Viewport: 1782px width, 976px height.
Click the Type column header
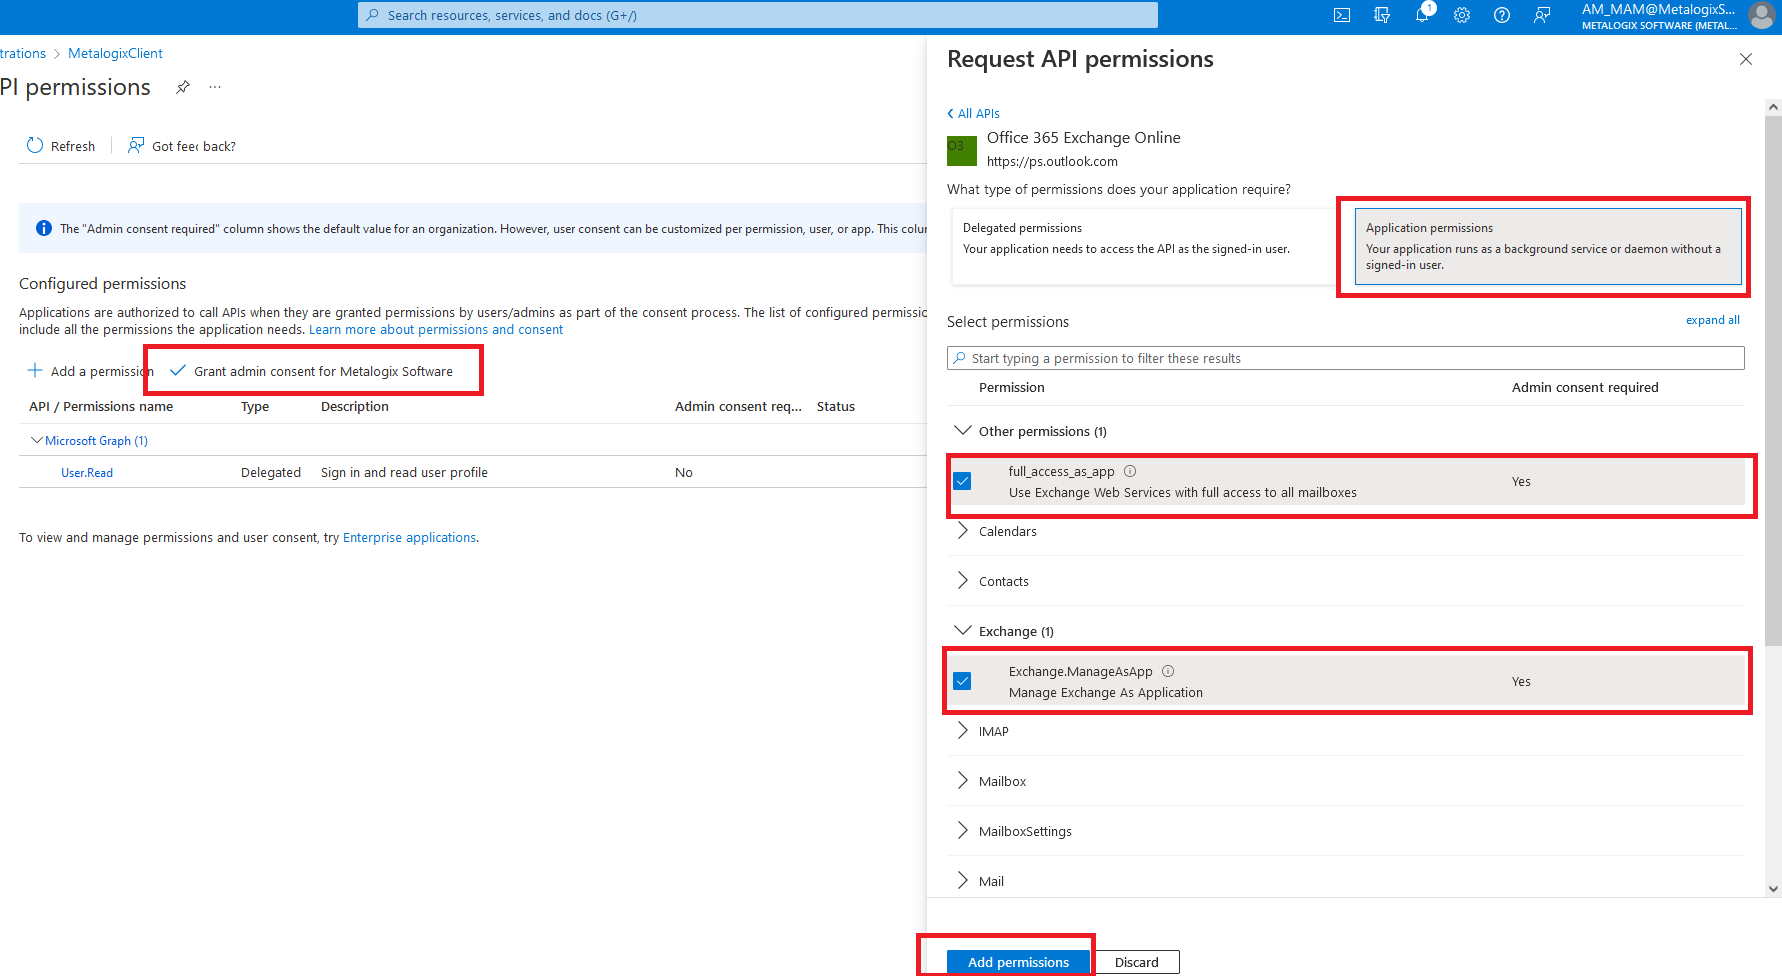255,406
